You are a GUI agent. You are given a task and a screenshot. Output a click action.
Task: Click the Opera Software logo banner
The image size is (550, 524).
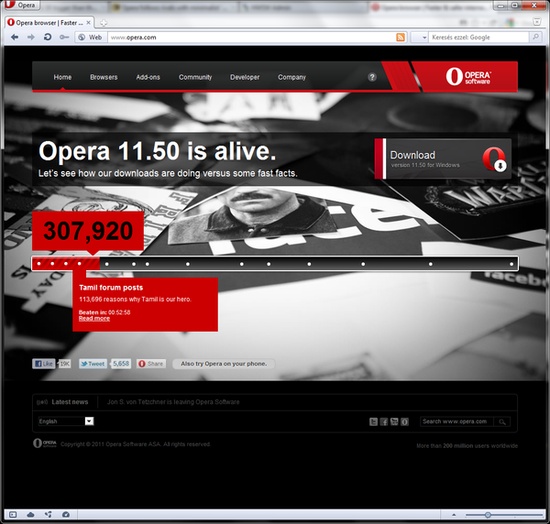(468, 76)
